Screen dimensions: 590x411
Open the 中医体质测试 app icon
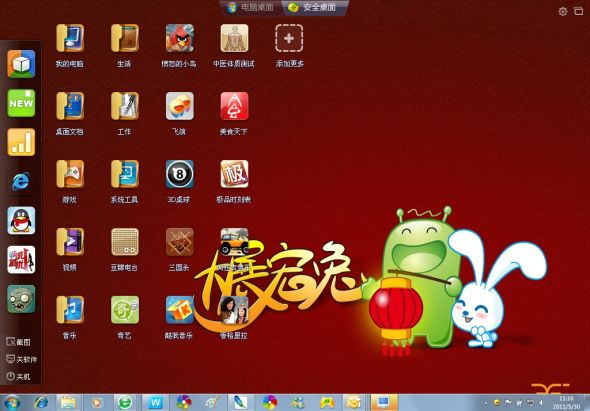[x=234, y=38]
